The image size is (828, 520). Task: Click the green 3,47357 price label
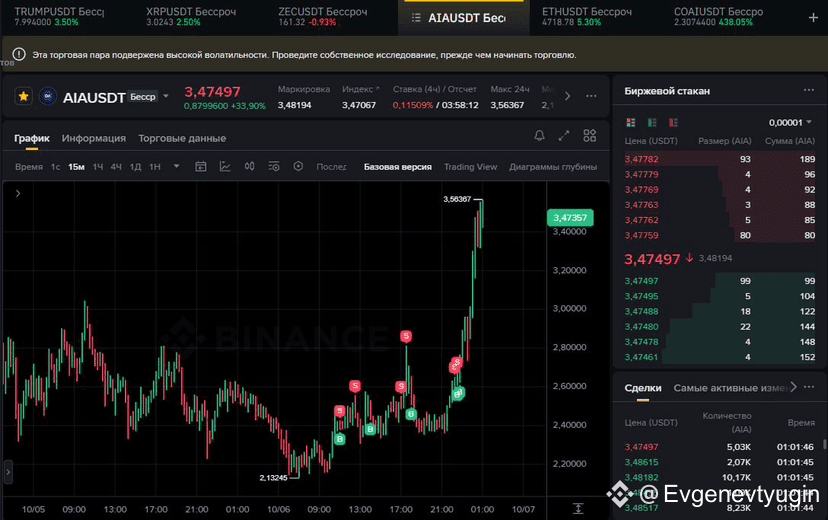[570, 218]
